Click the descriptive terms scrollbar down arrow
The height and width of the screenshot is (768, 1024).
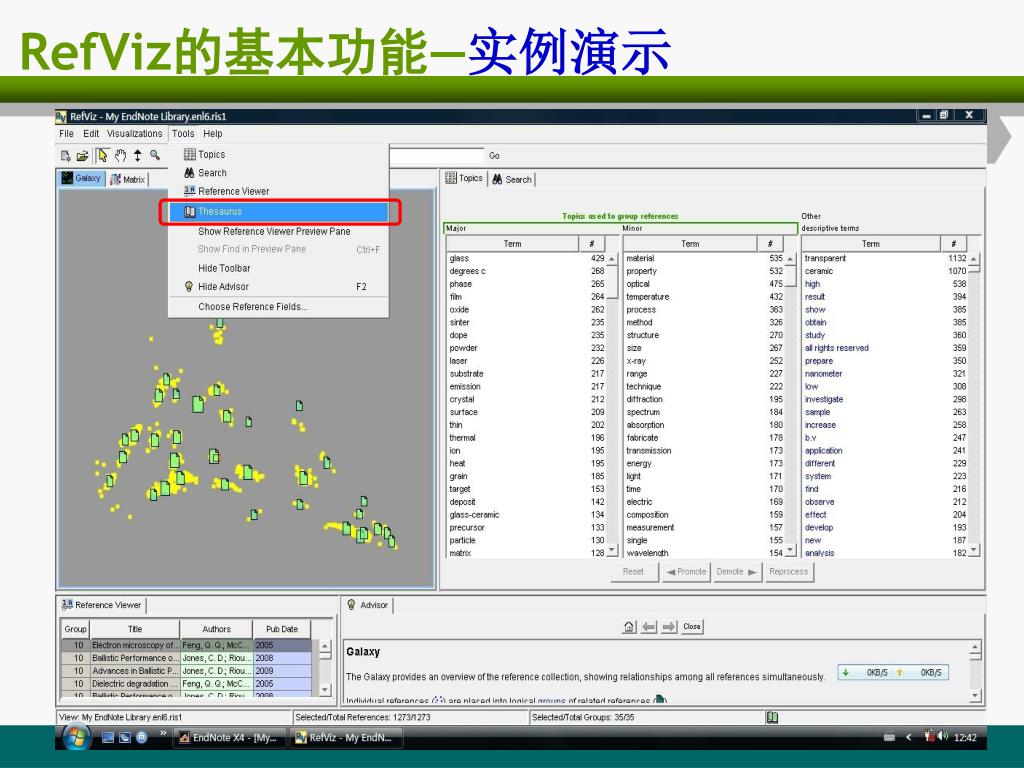974,551
